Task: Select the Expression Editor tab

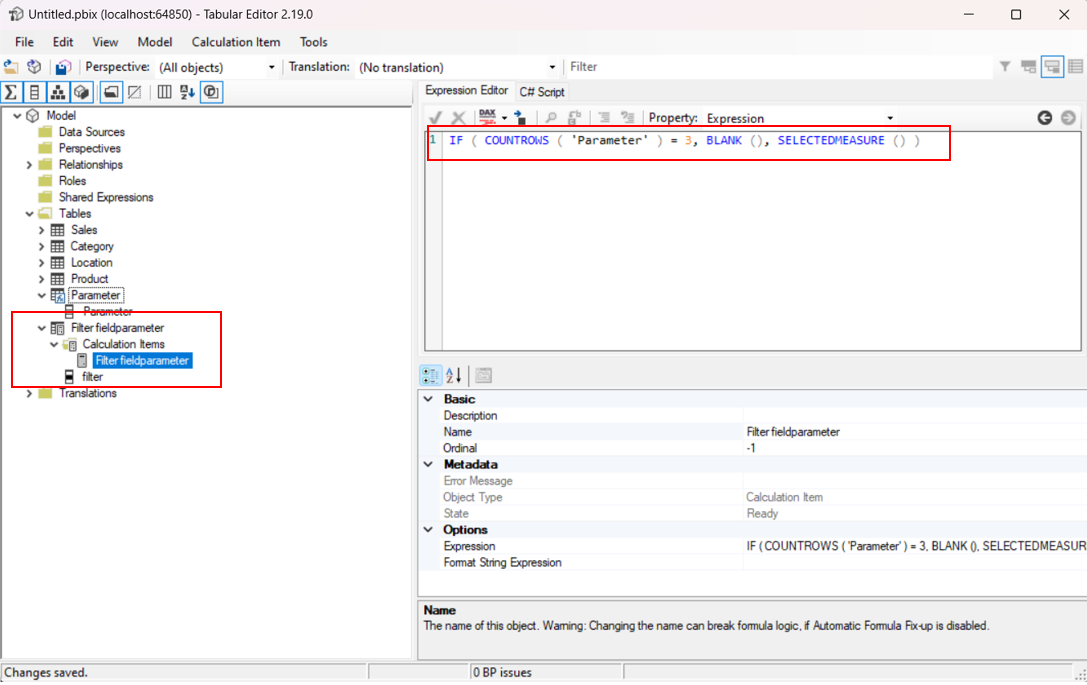Action: [x=467, y=91]
